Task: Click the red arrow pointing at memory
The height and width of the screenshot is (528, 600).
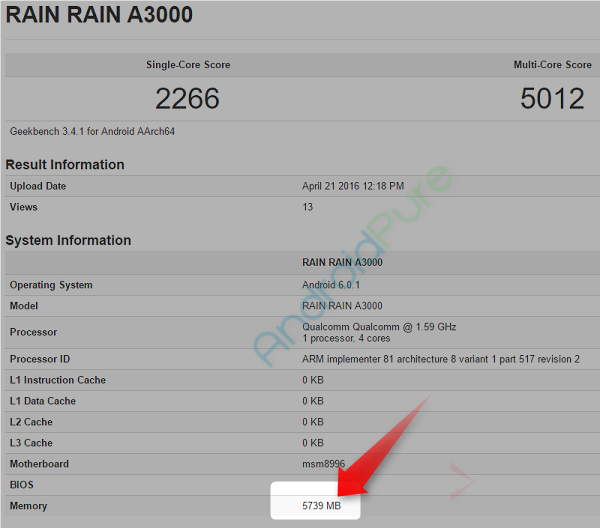Action: pyautogui.click(x=383, y=448)
